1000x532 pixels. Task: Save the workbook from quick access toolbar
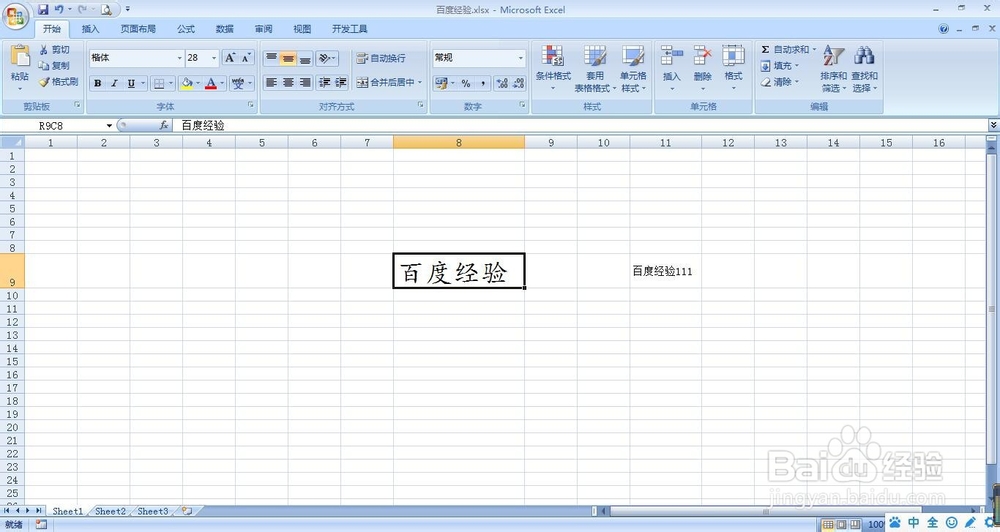(x=43, y=10)
